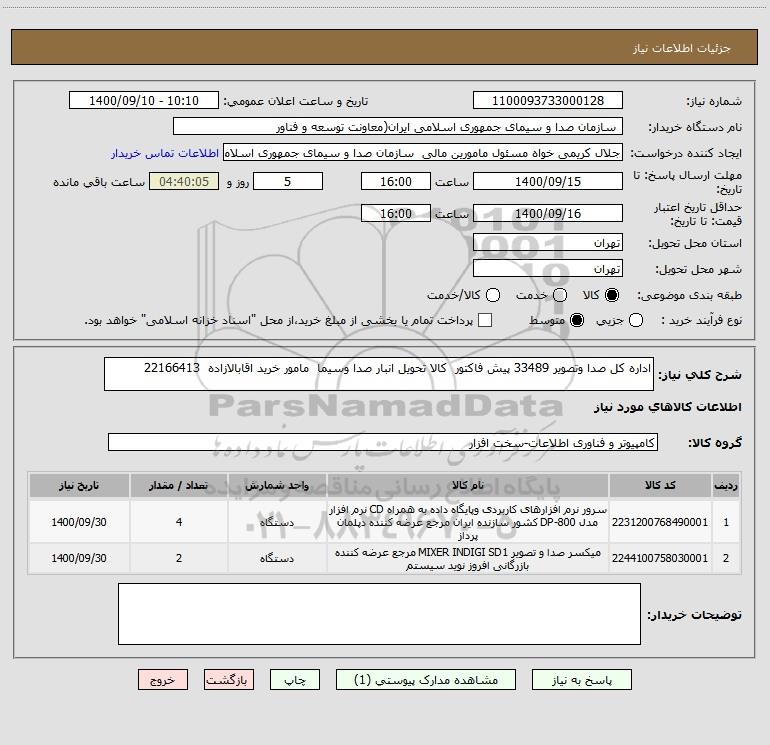Select the کالا radio button

click(x=612, y=295)
